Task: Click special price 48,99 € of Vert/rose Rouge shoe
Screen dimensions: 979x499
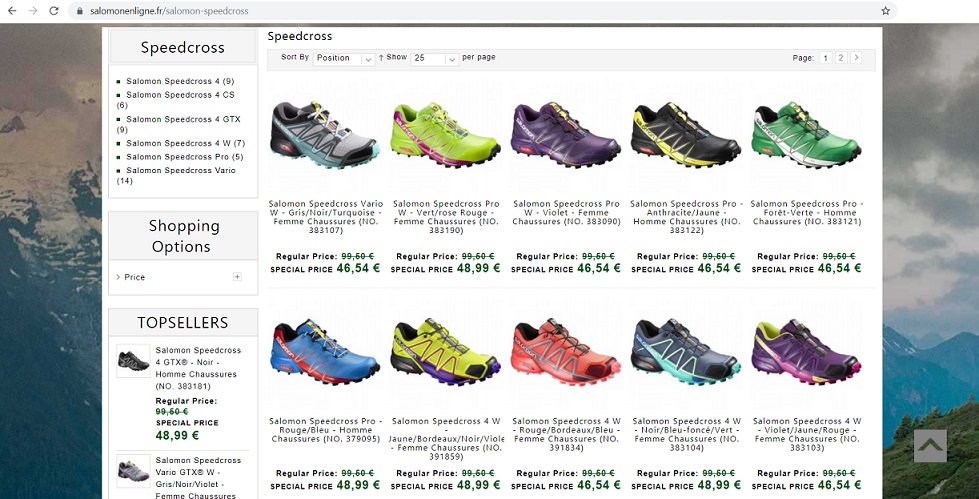Action: [480, 268]
